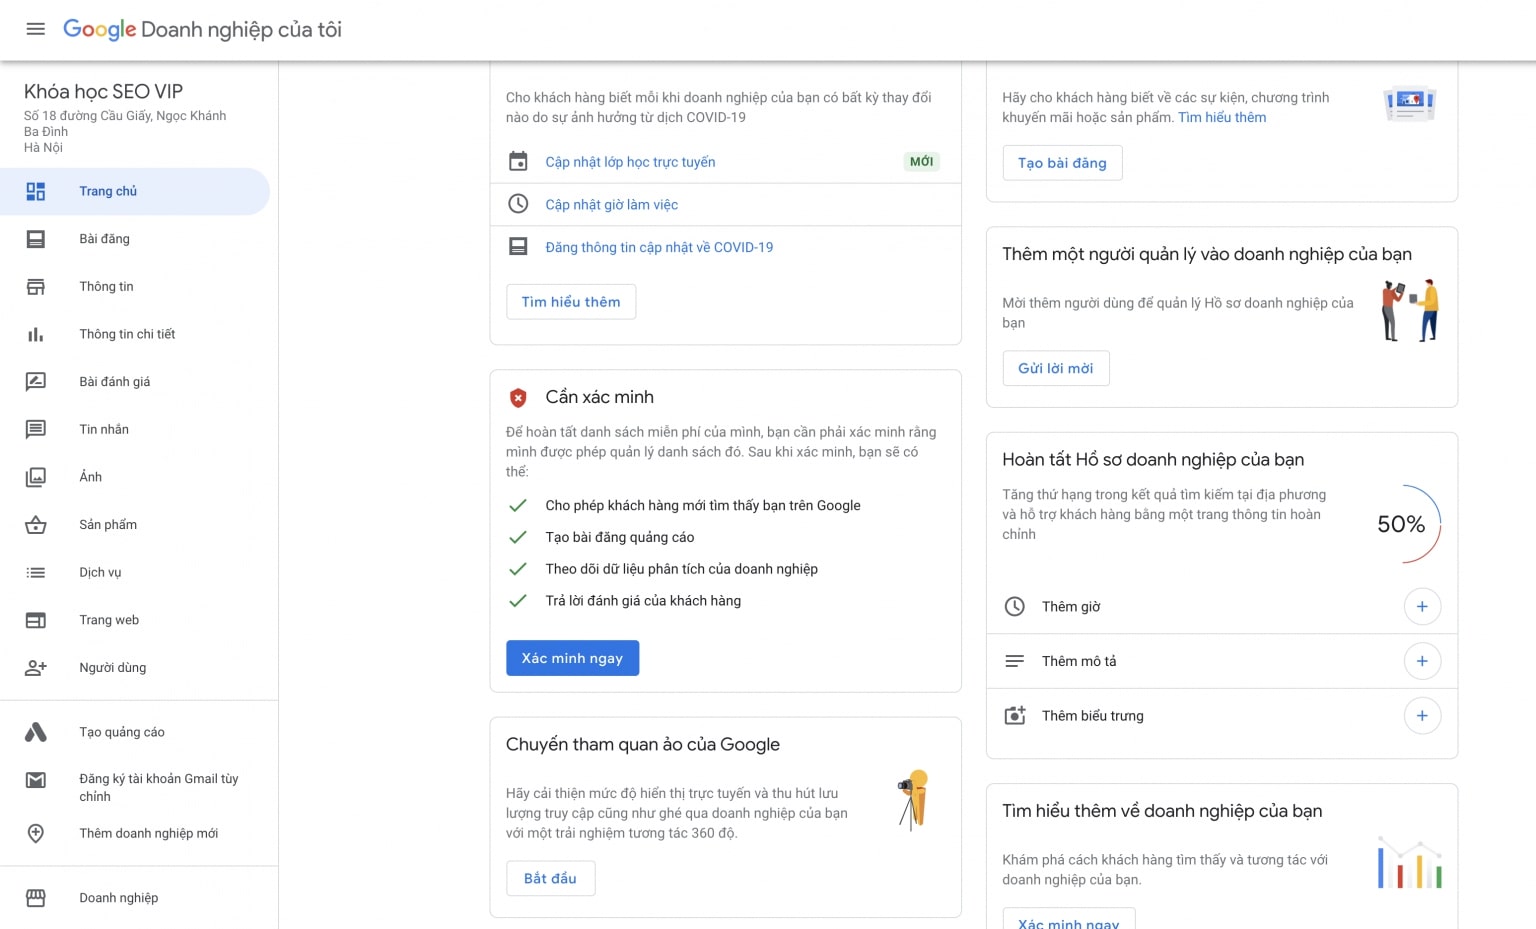Open the Ảnh photos sidebar icon
The image size is (1536, 929).
(36, 477)
